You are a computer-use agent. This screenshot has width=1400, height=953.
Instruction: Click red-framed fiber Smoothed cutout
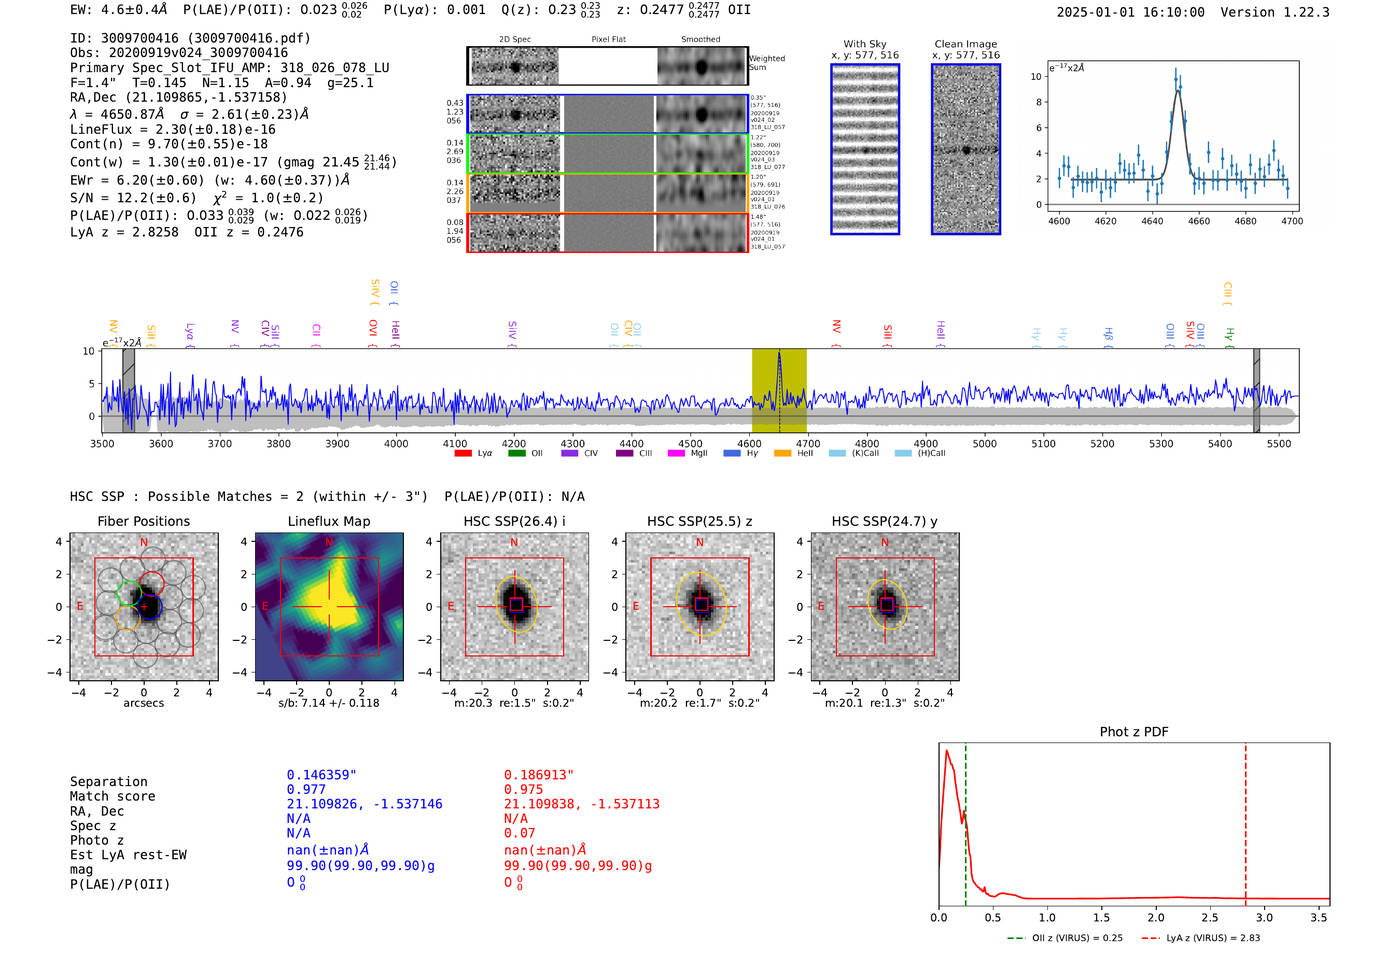click(702, 232)
